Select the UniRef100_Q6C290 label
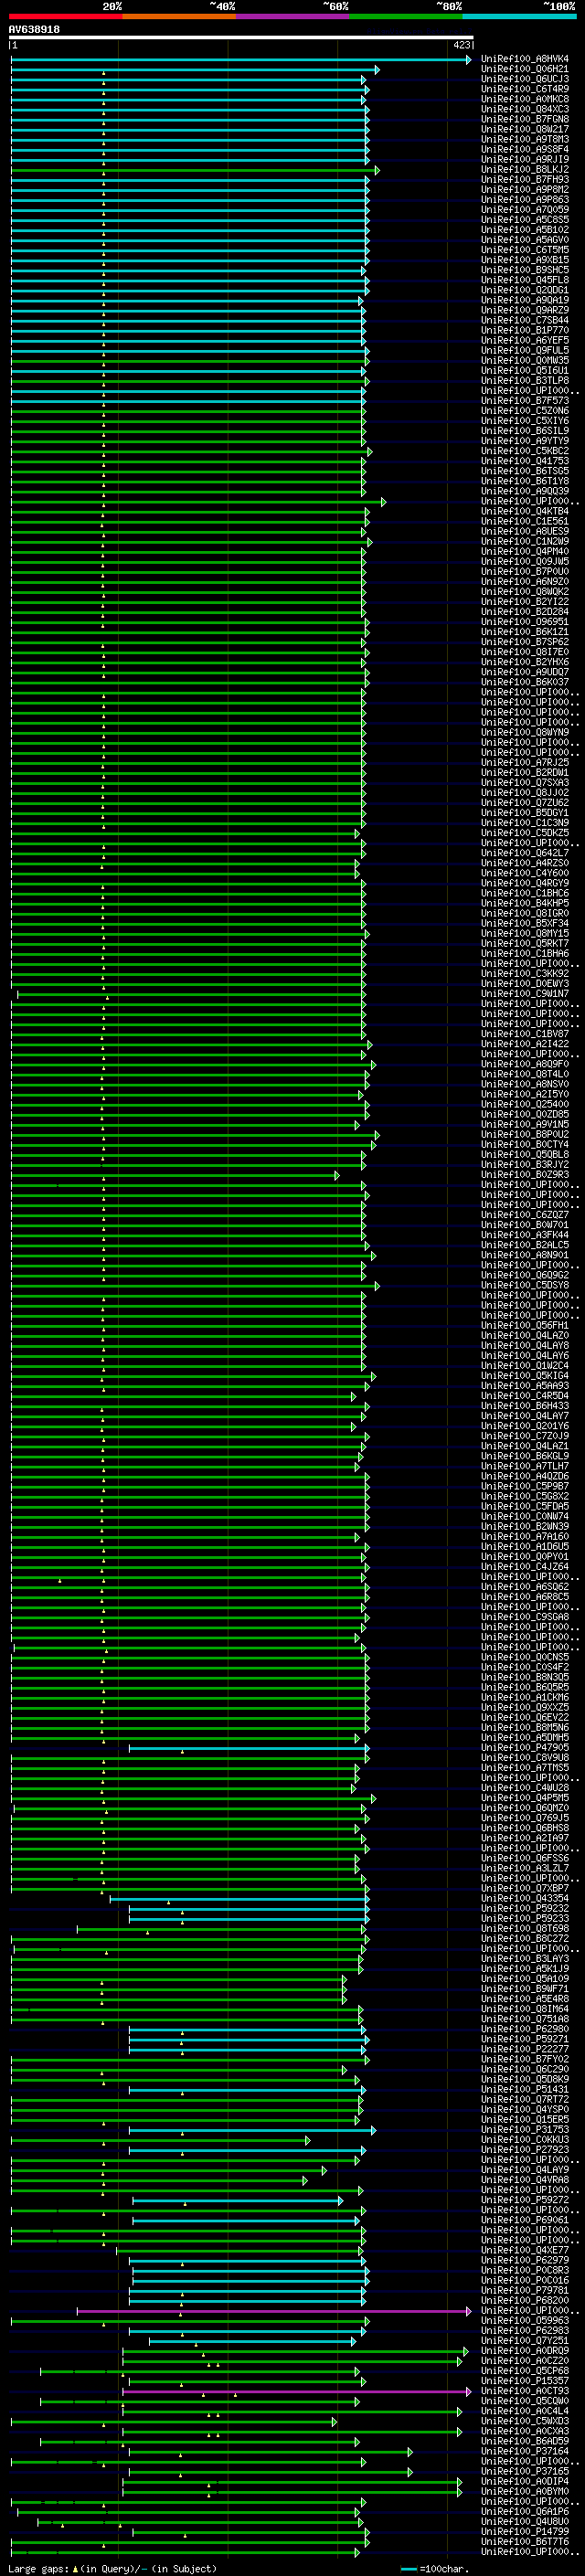585x2576 pixels. pyautogui.click(x=525, y=2070)
